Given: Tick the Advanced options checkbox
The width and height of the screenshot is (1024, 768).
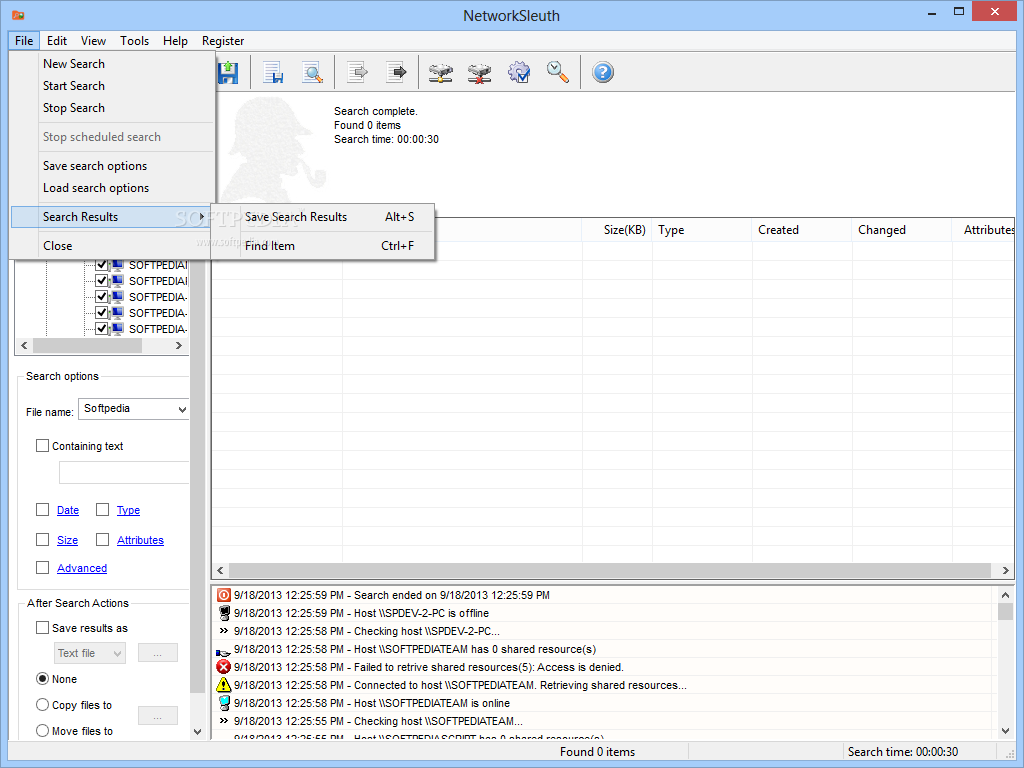Looking at the screenshot, I should coord(42,568).
